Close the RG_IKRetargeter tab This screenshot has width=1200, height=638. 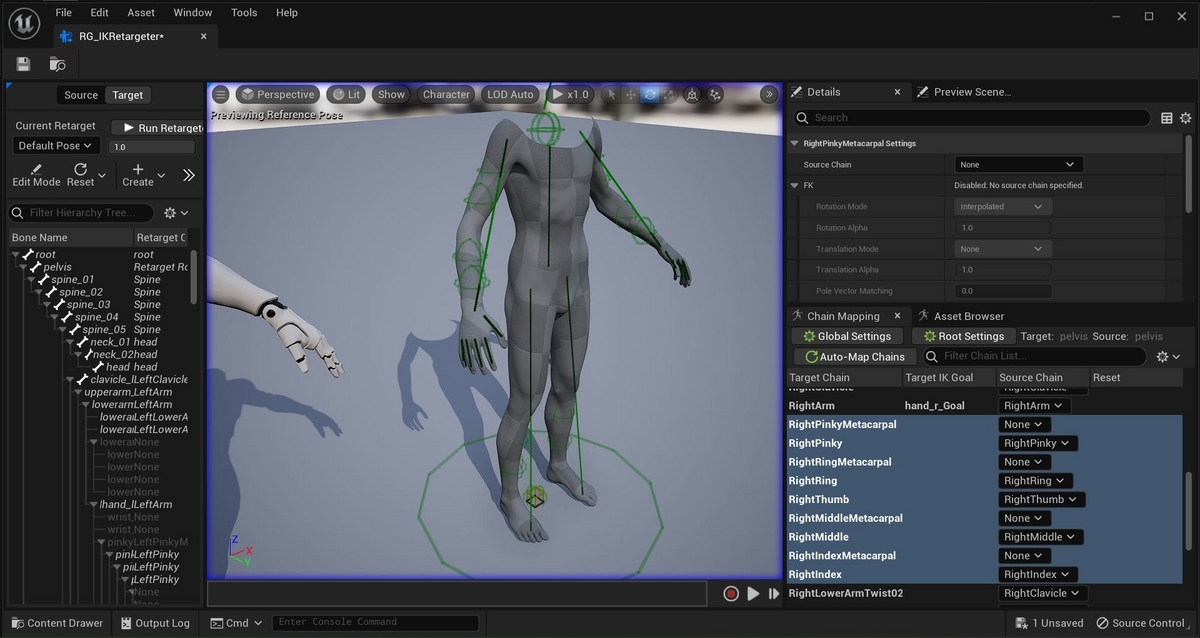pyautogui.click(x=204, y=36)
